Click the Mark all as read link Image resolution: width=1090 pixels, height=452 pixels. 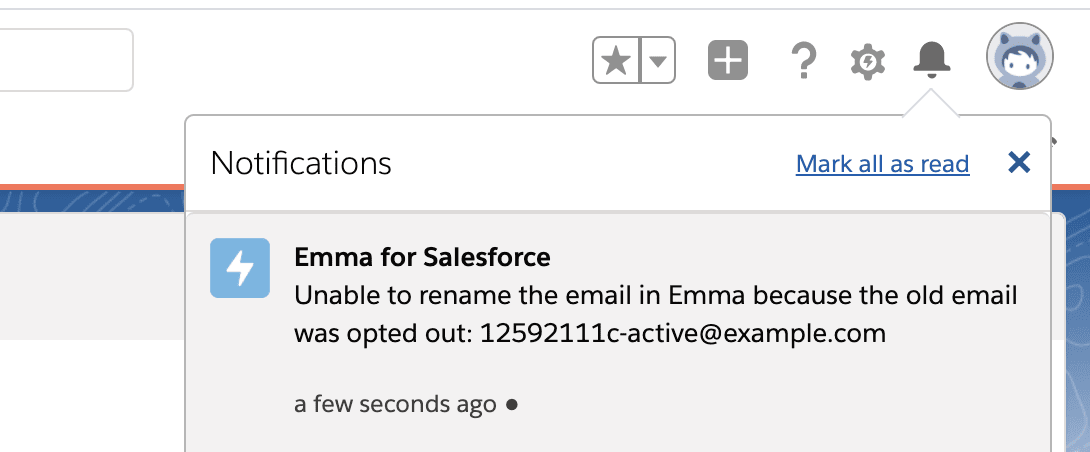(x=882, y=164)
